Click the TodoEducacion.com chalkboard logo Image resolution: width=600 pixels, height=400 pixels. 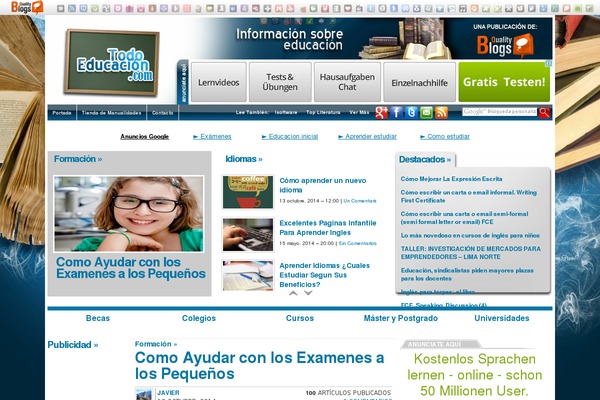point(111,62)
